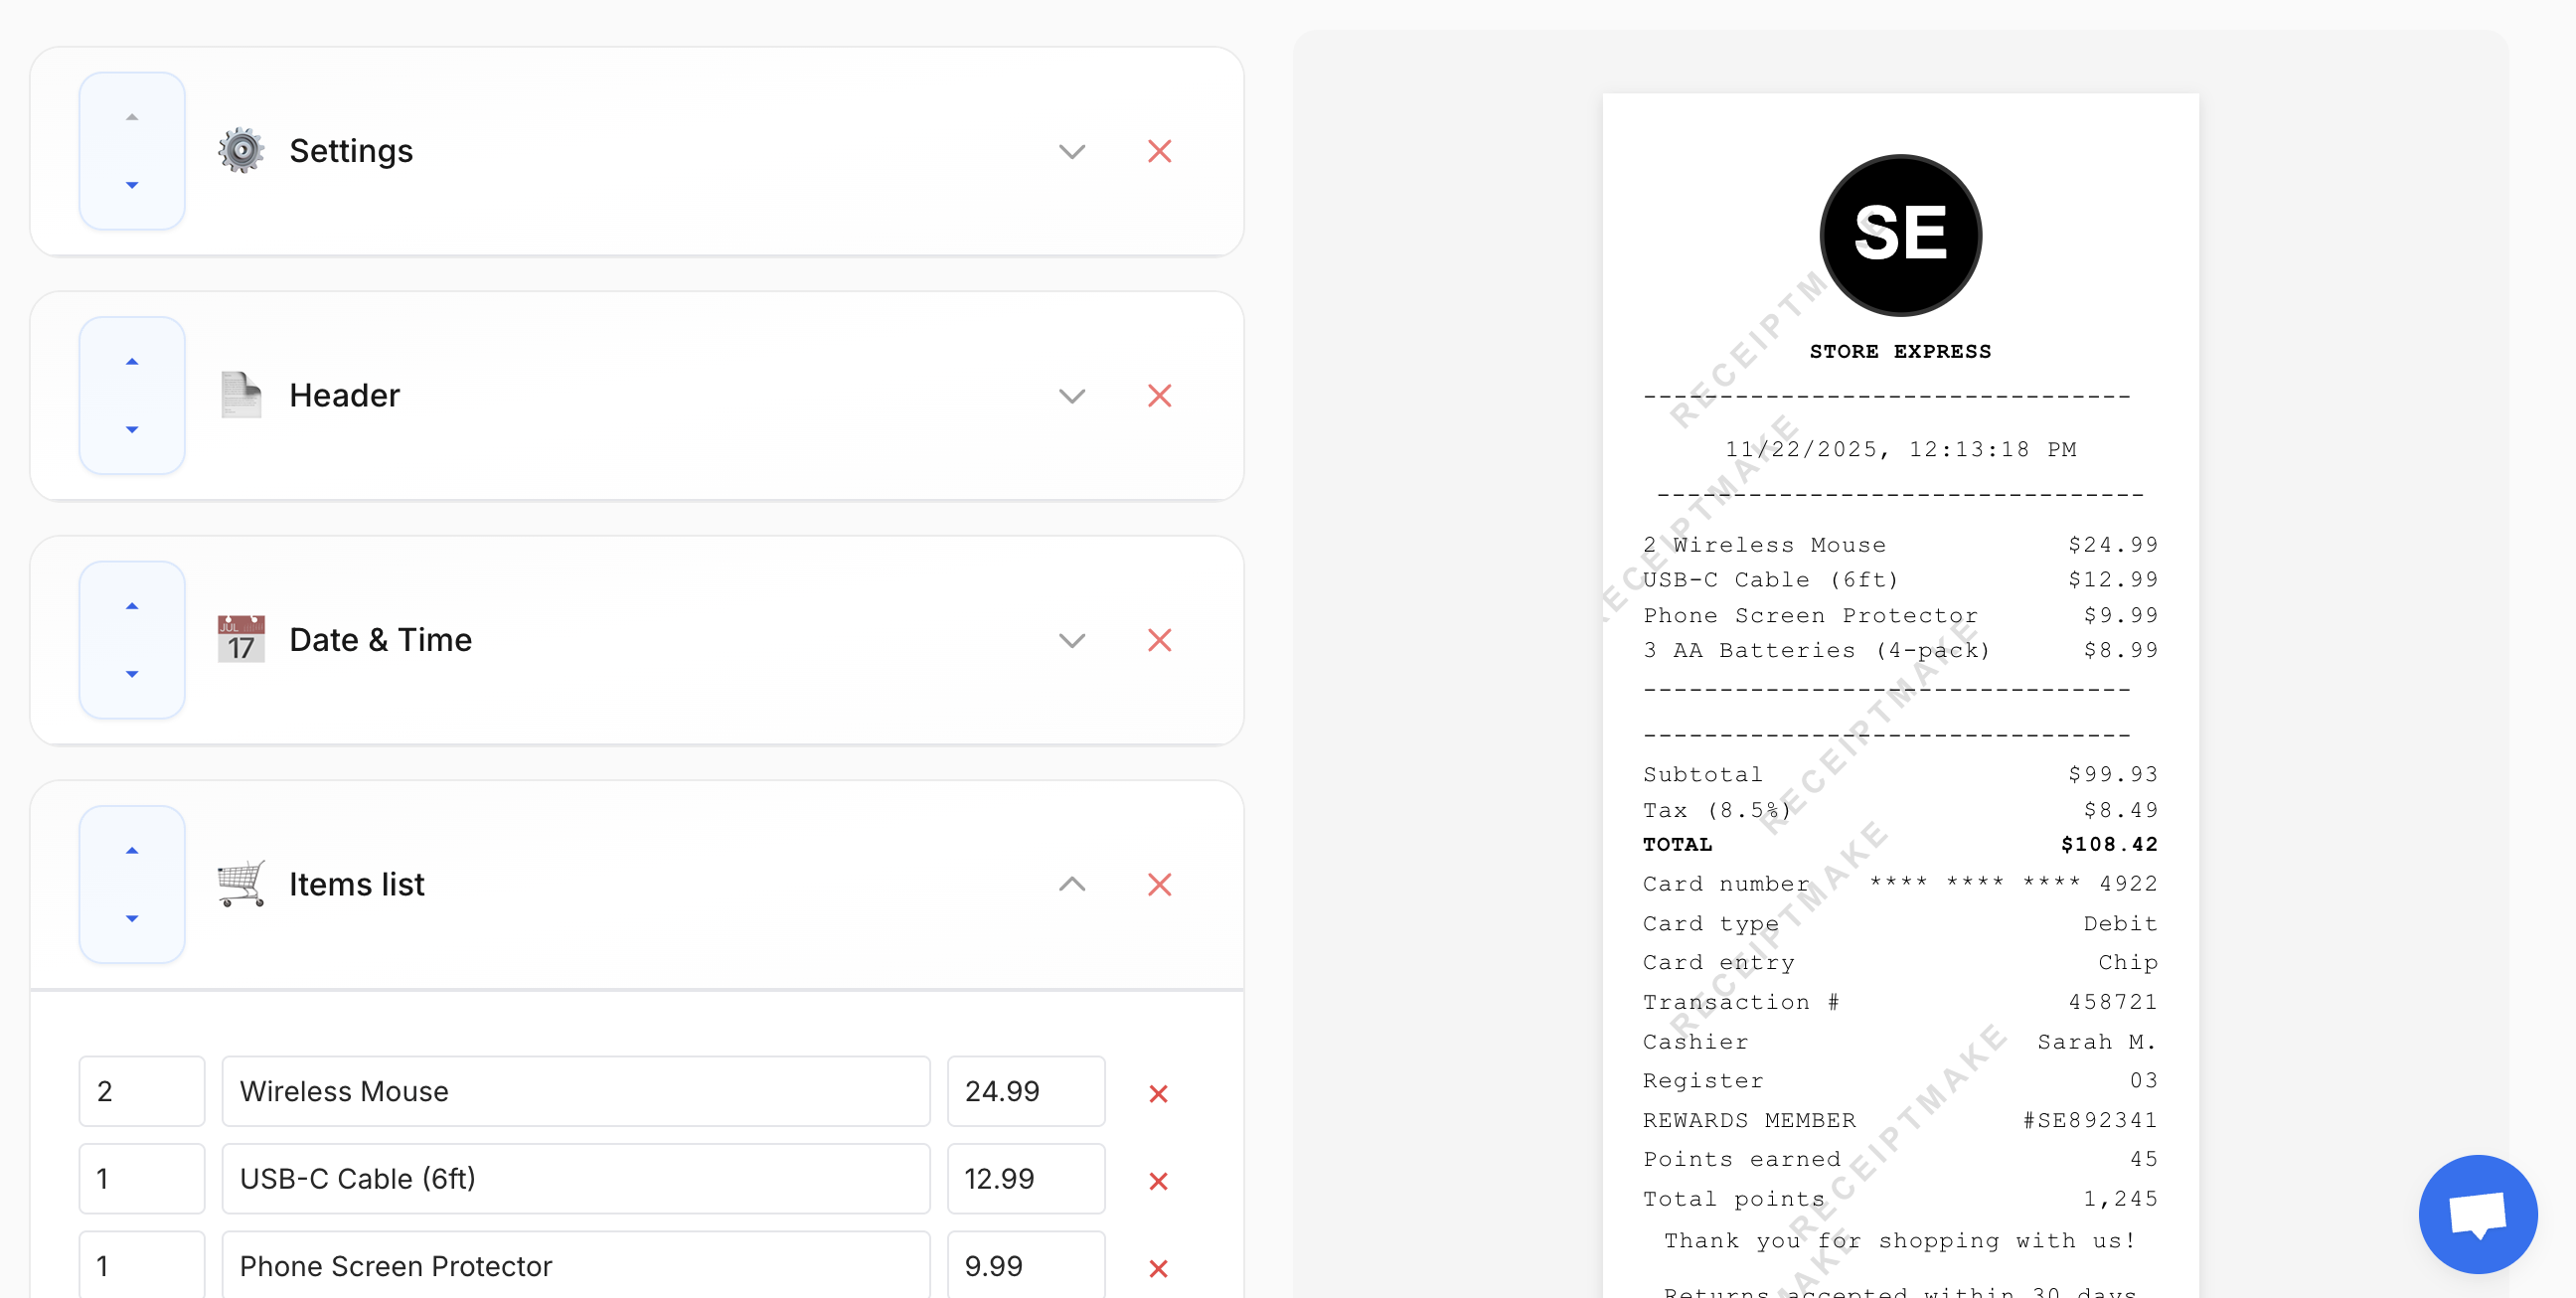Move the Settings section up
Screen dimensions: 2576x1298
pos(131,116)
